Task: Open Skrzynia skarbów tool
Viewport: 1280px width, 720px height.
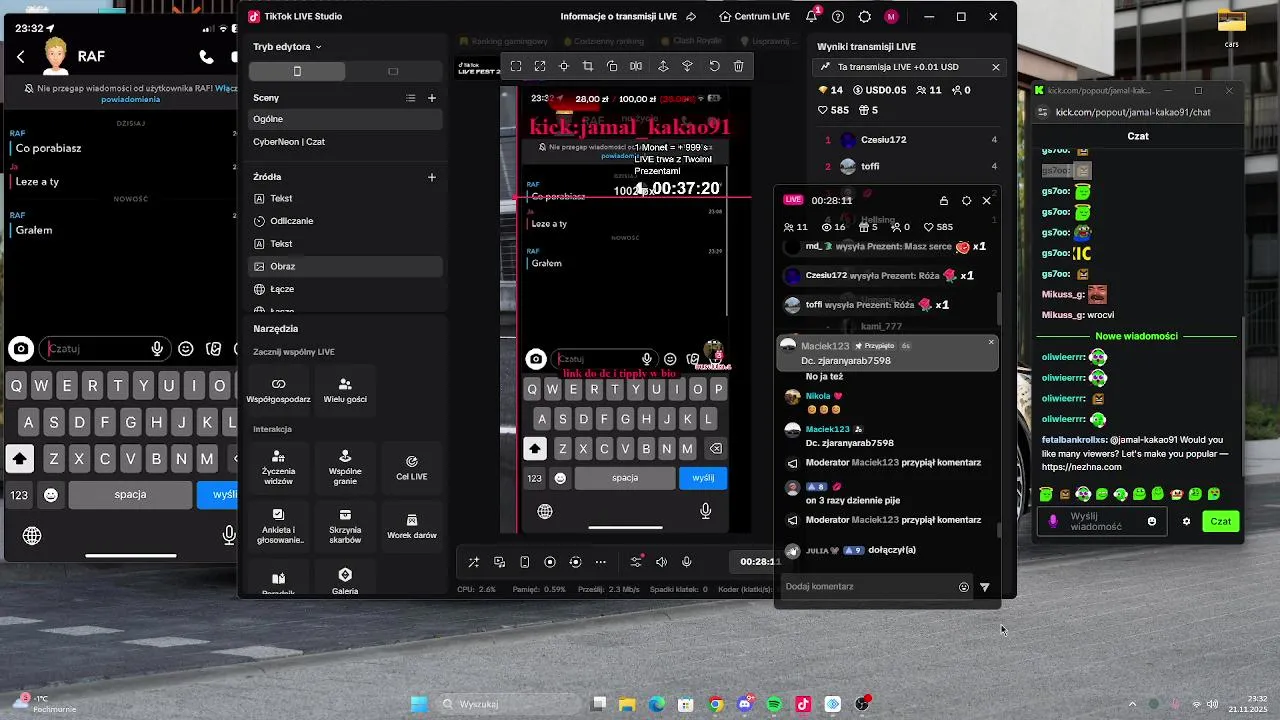Action: point(345,526)
